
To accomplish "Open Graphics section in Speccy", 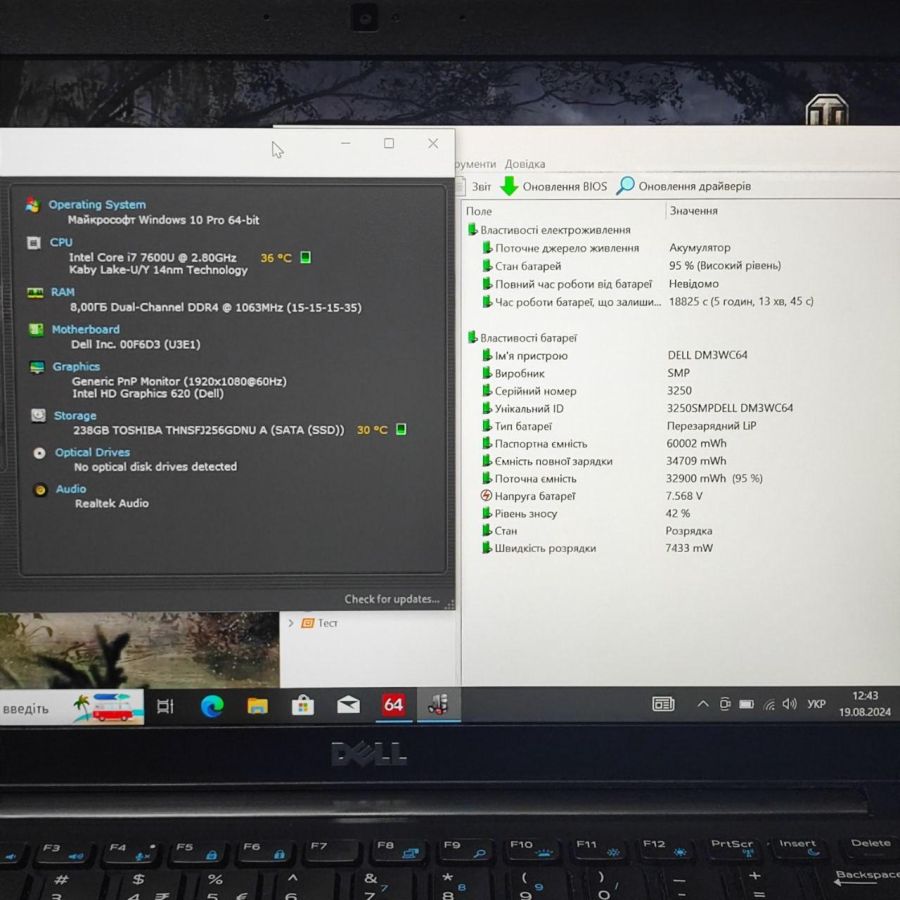I will [x=76, y=367].
